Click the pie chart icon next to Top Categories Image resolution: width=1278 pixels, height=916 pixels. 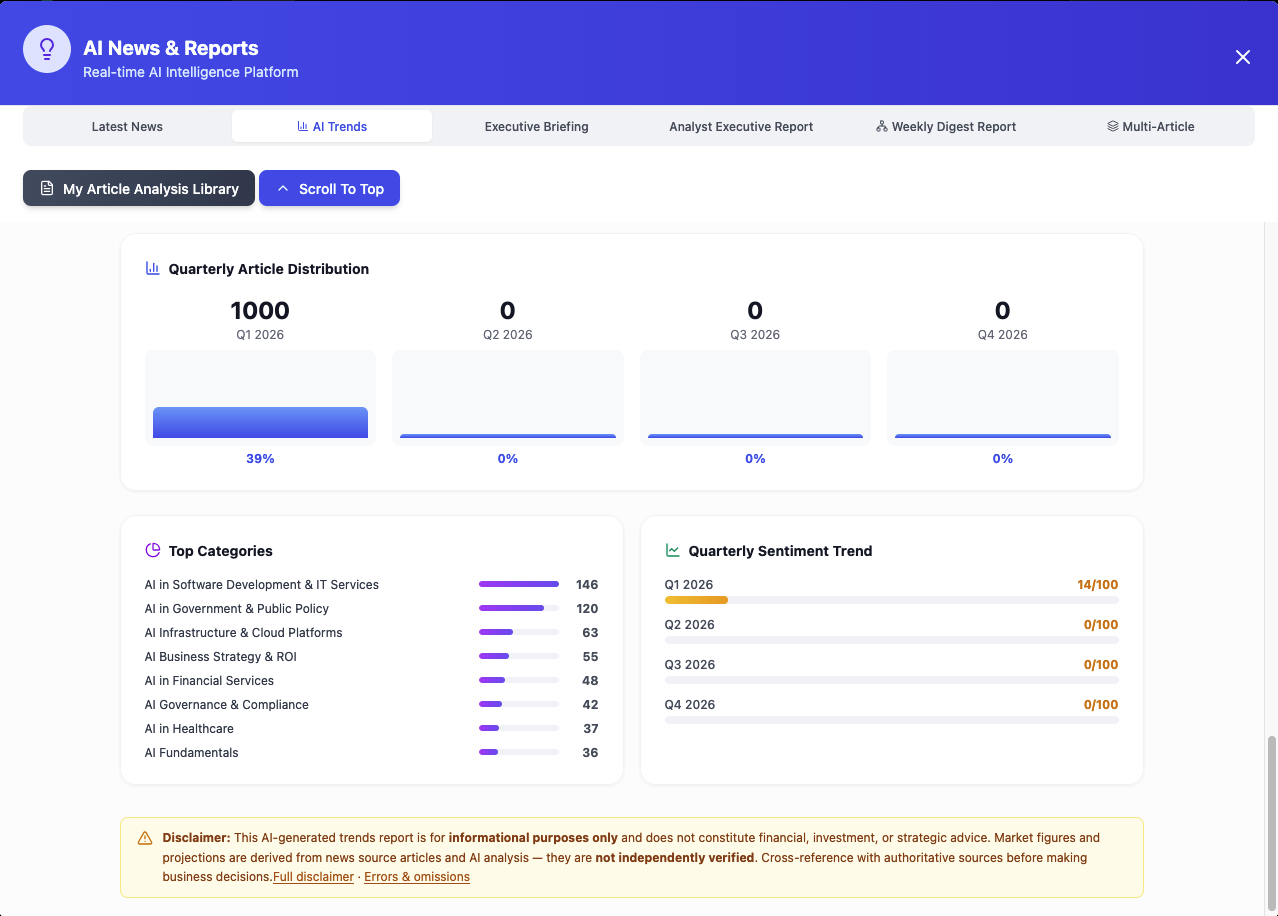coord(153,550)
